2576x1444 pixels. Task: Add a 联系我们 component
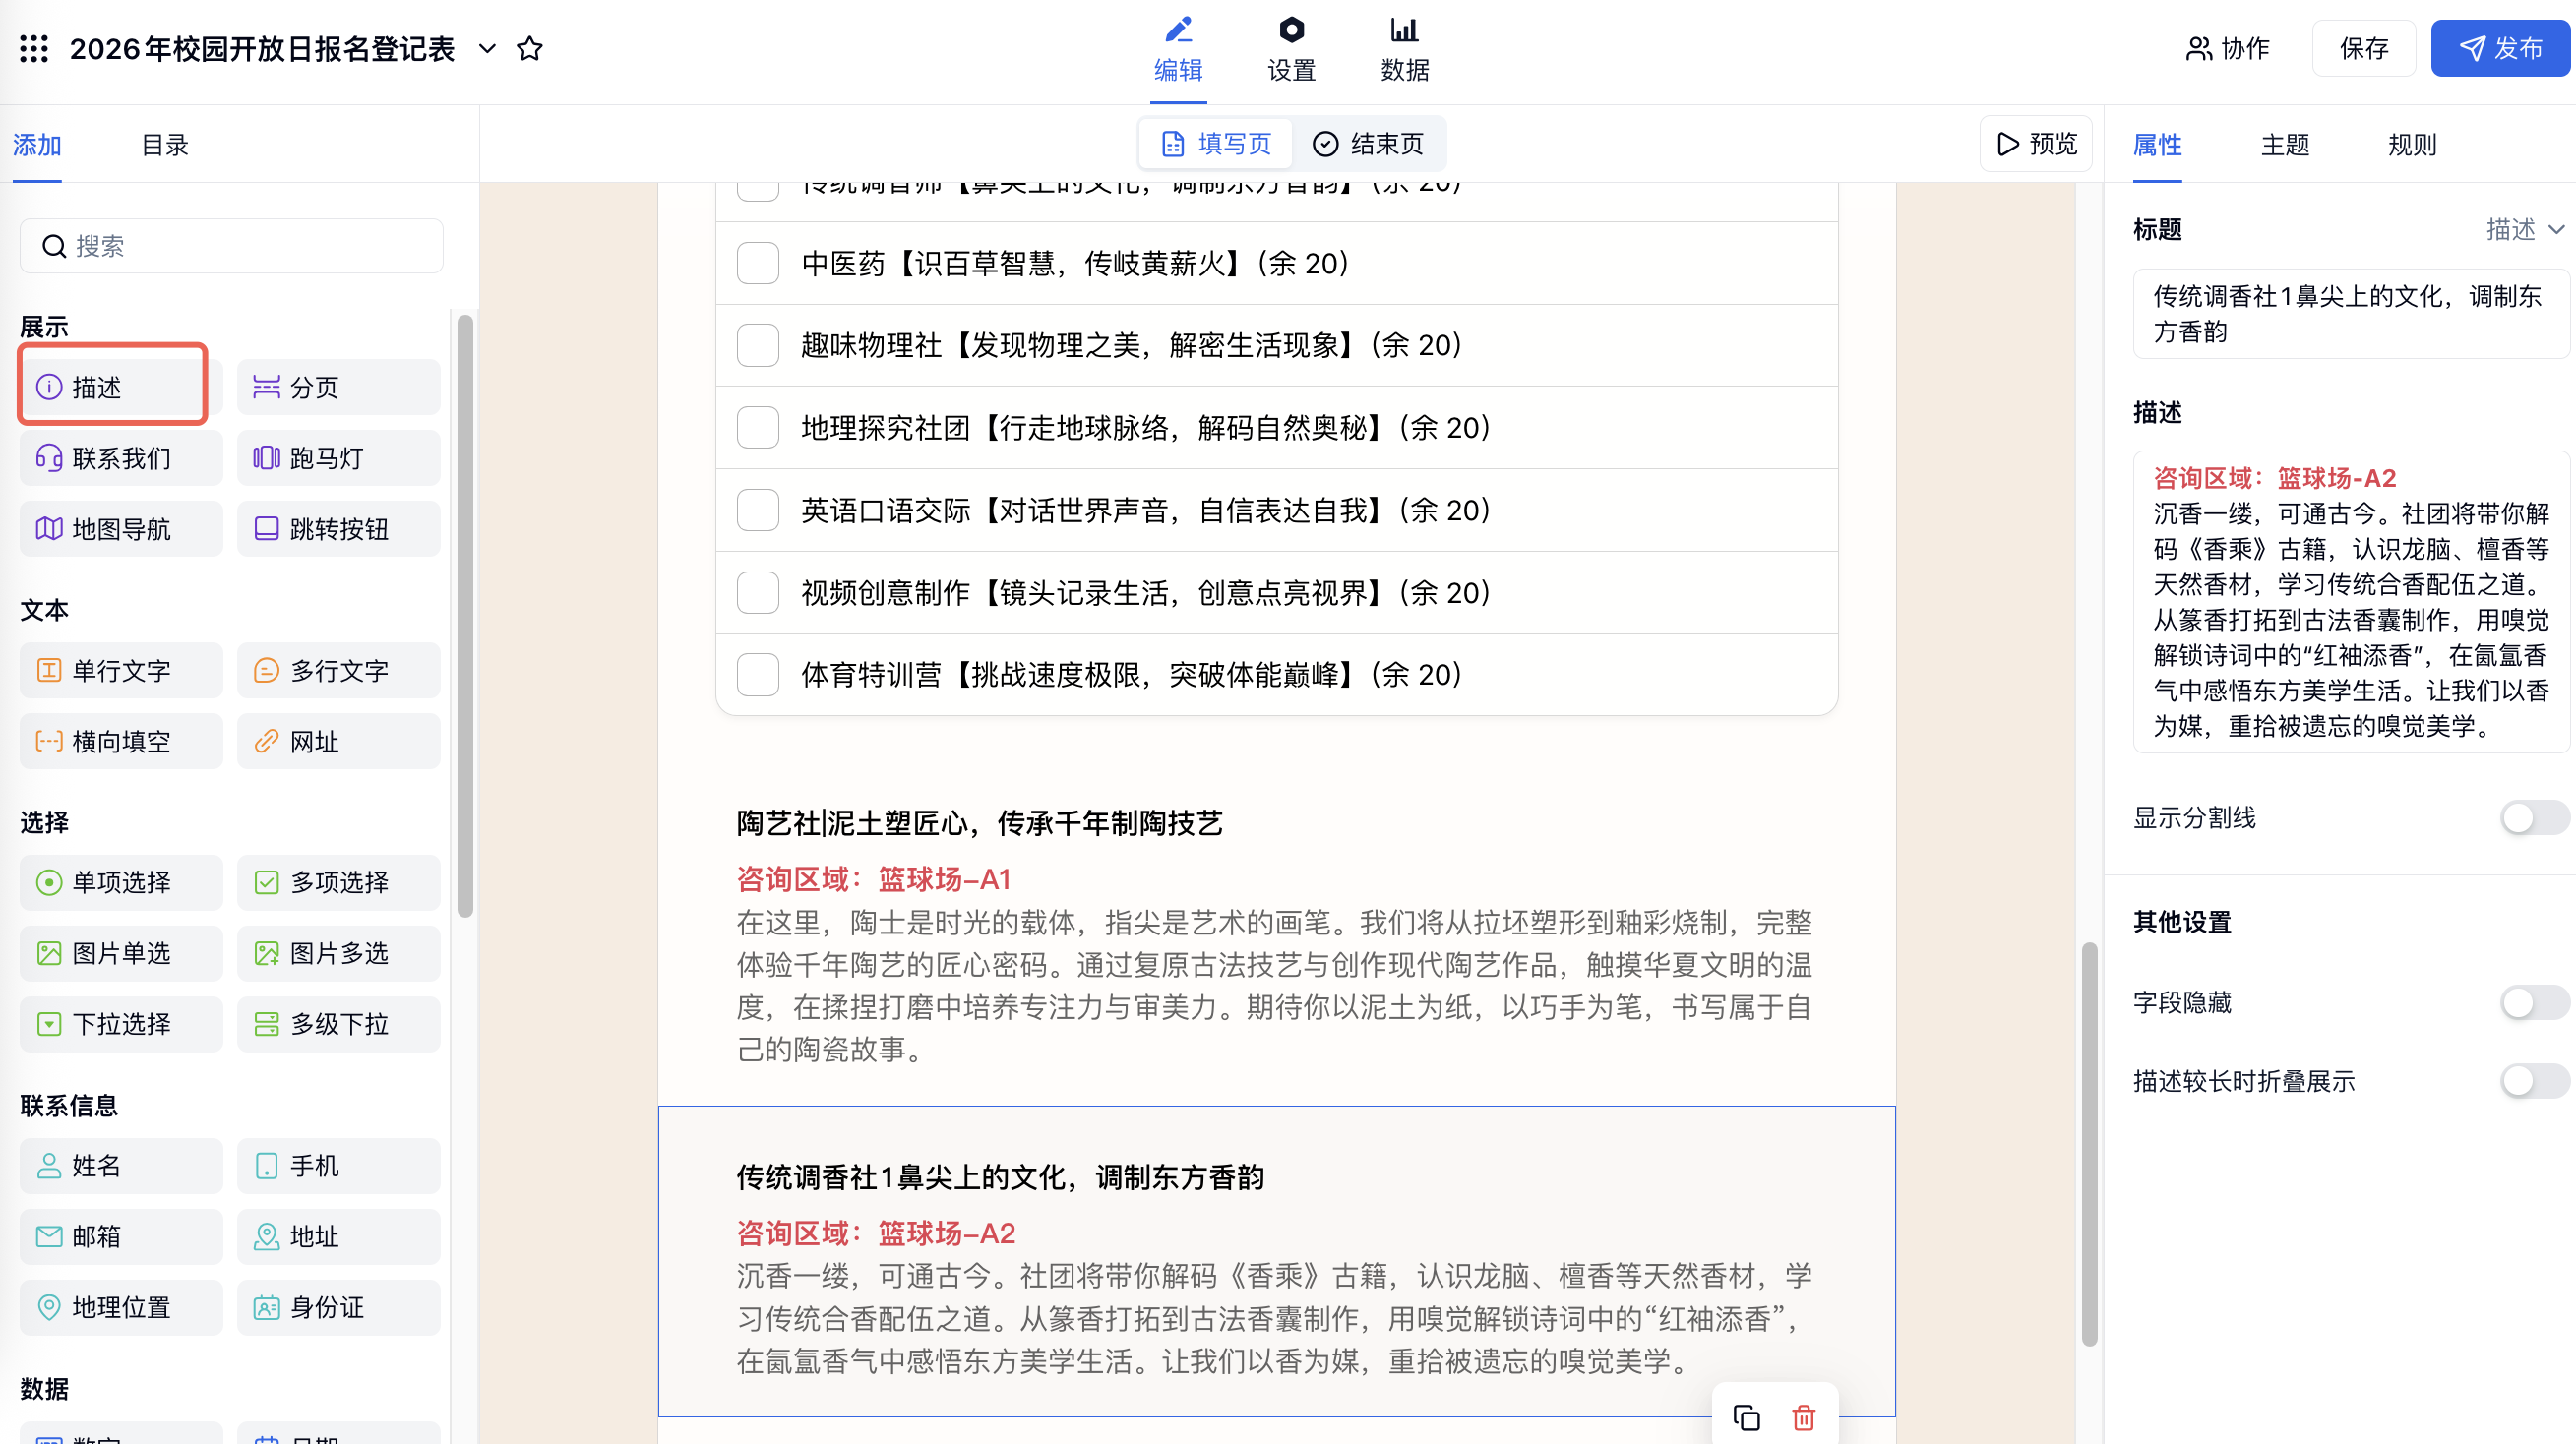pyautogui.click(x=121, y=458)
